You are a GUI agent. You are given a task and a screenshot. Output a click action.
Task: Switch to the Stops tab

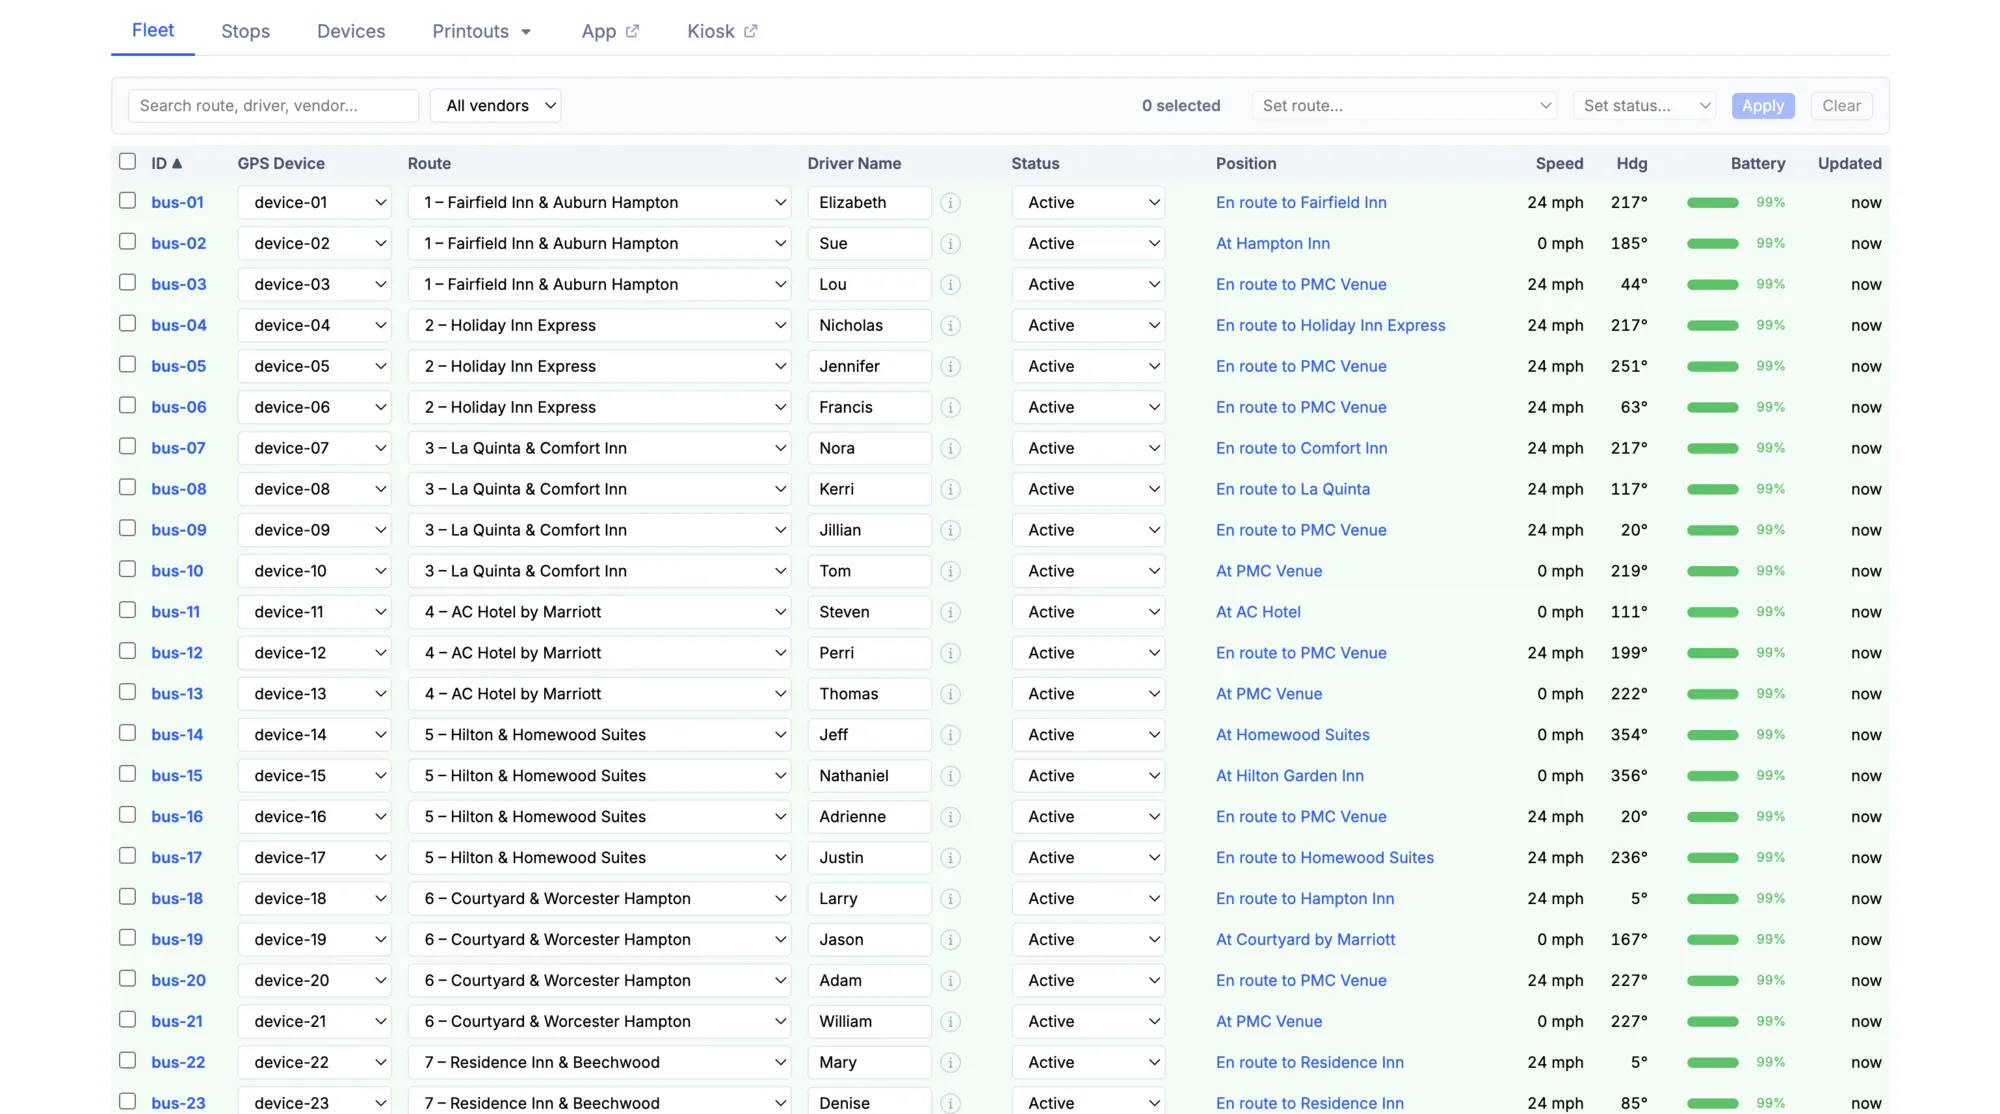(245, 31)
